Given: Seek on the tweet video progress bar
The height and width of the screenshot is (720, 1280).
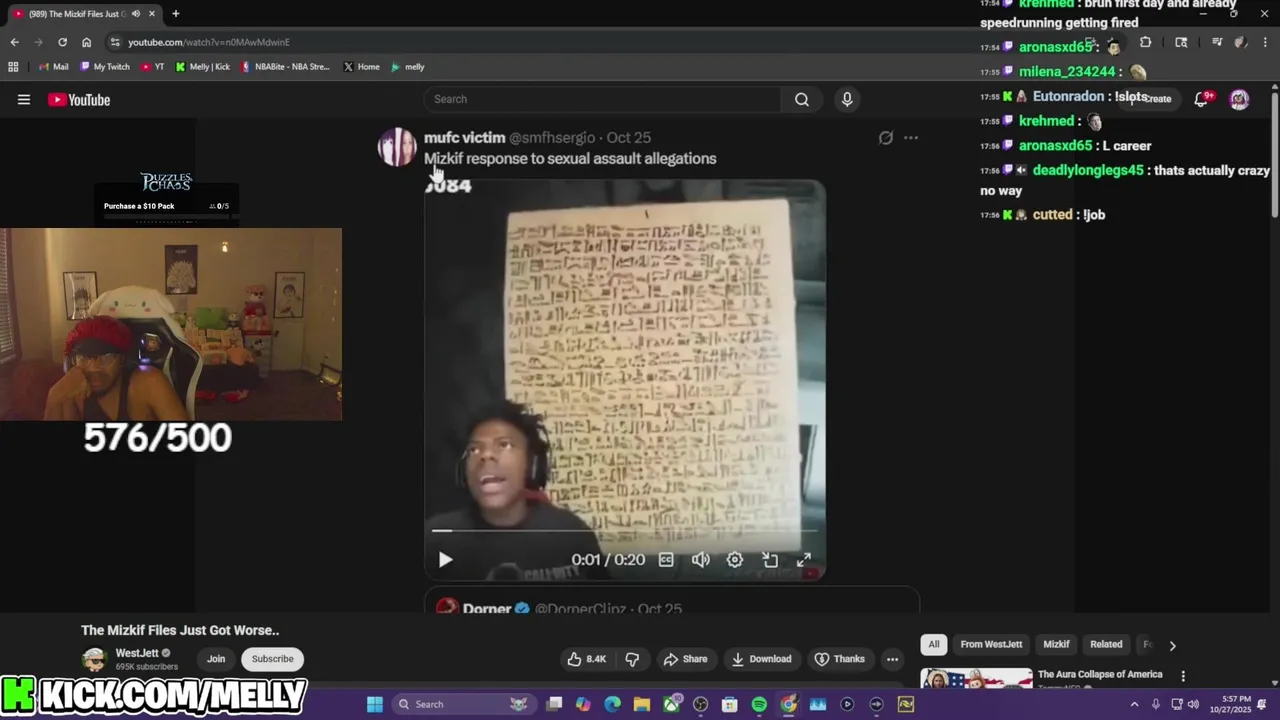Looking at the screenshot, I should tap(625, 531).
